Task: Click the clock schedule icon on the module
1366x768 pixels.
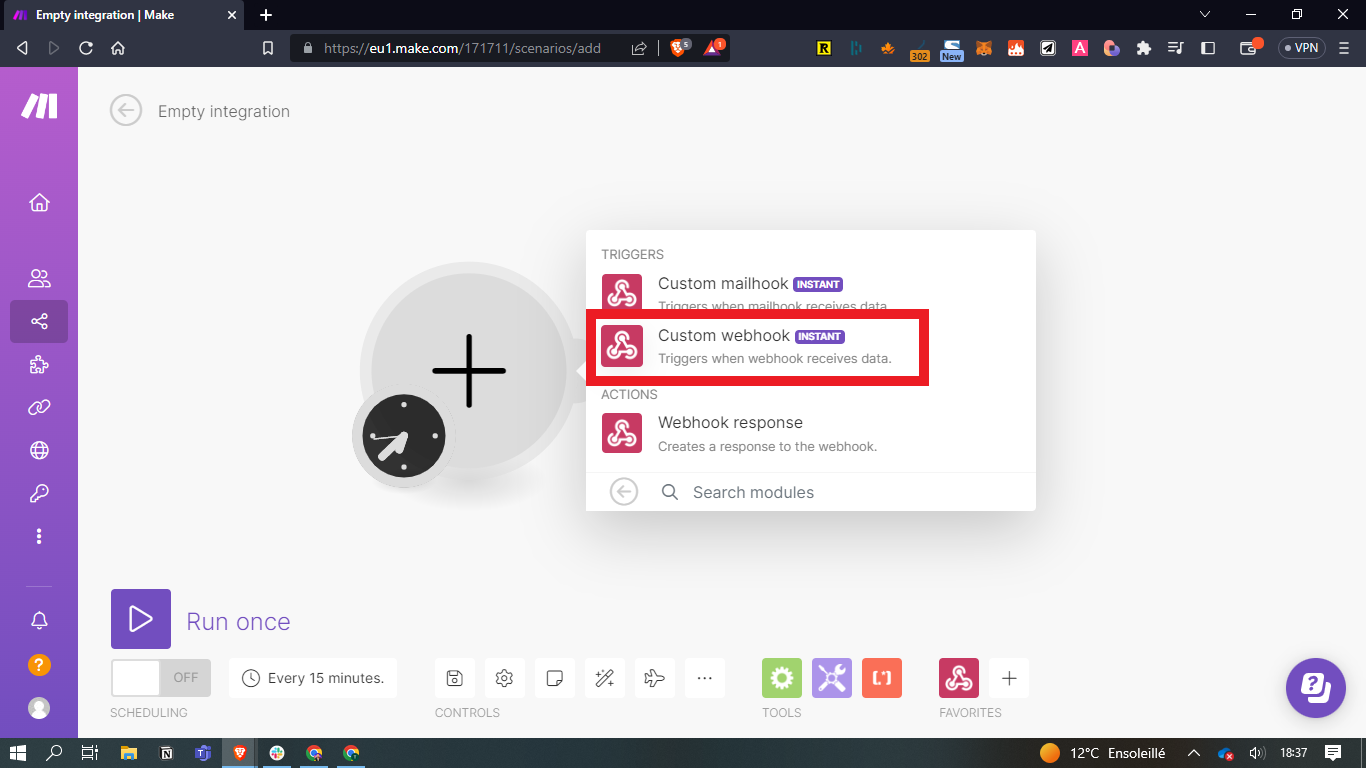Action: coord(404,436)
